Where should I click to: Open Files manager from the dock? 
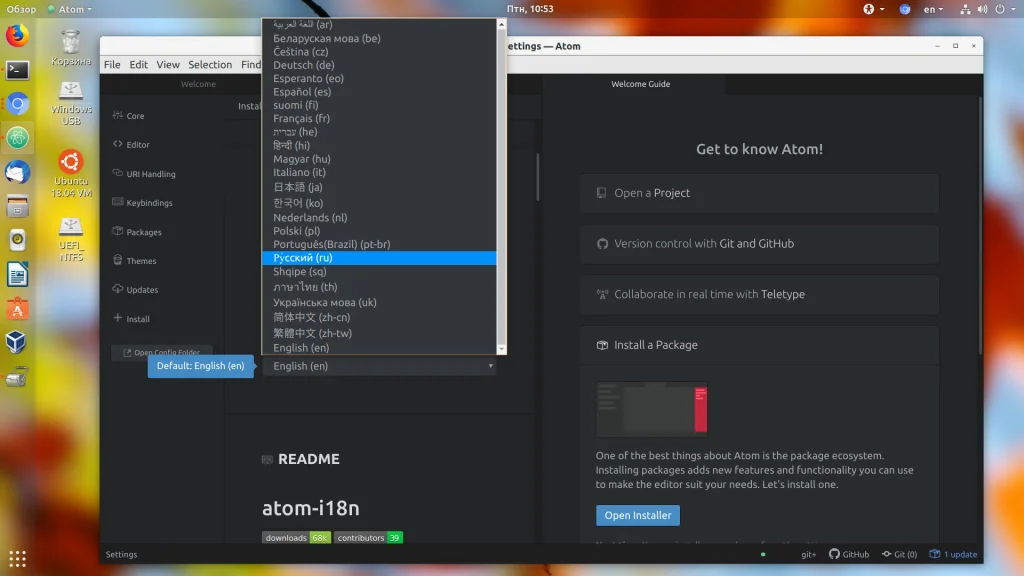click(x=18, y=206)
